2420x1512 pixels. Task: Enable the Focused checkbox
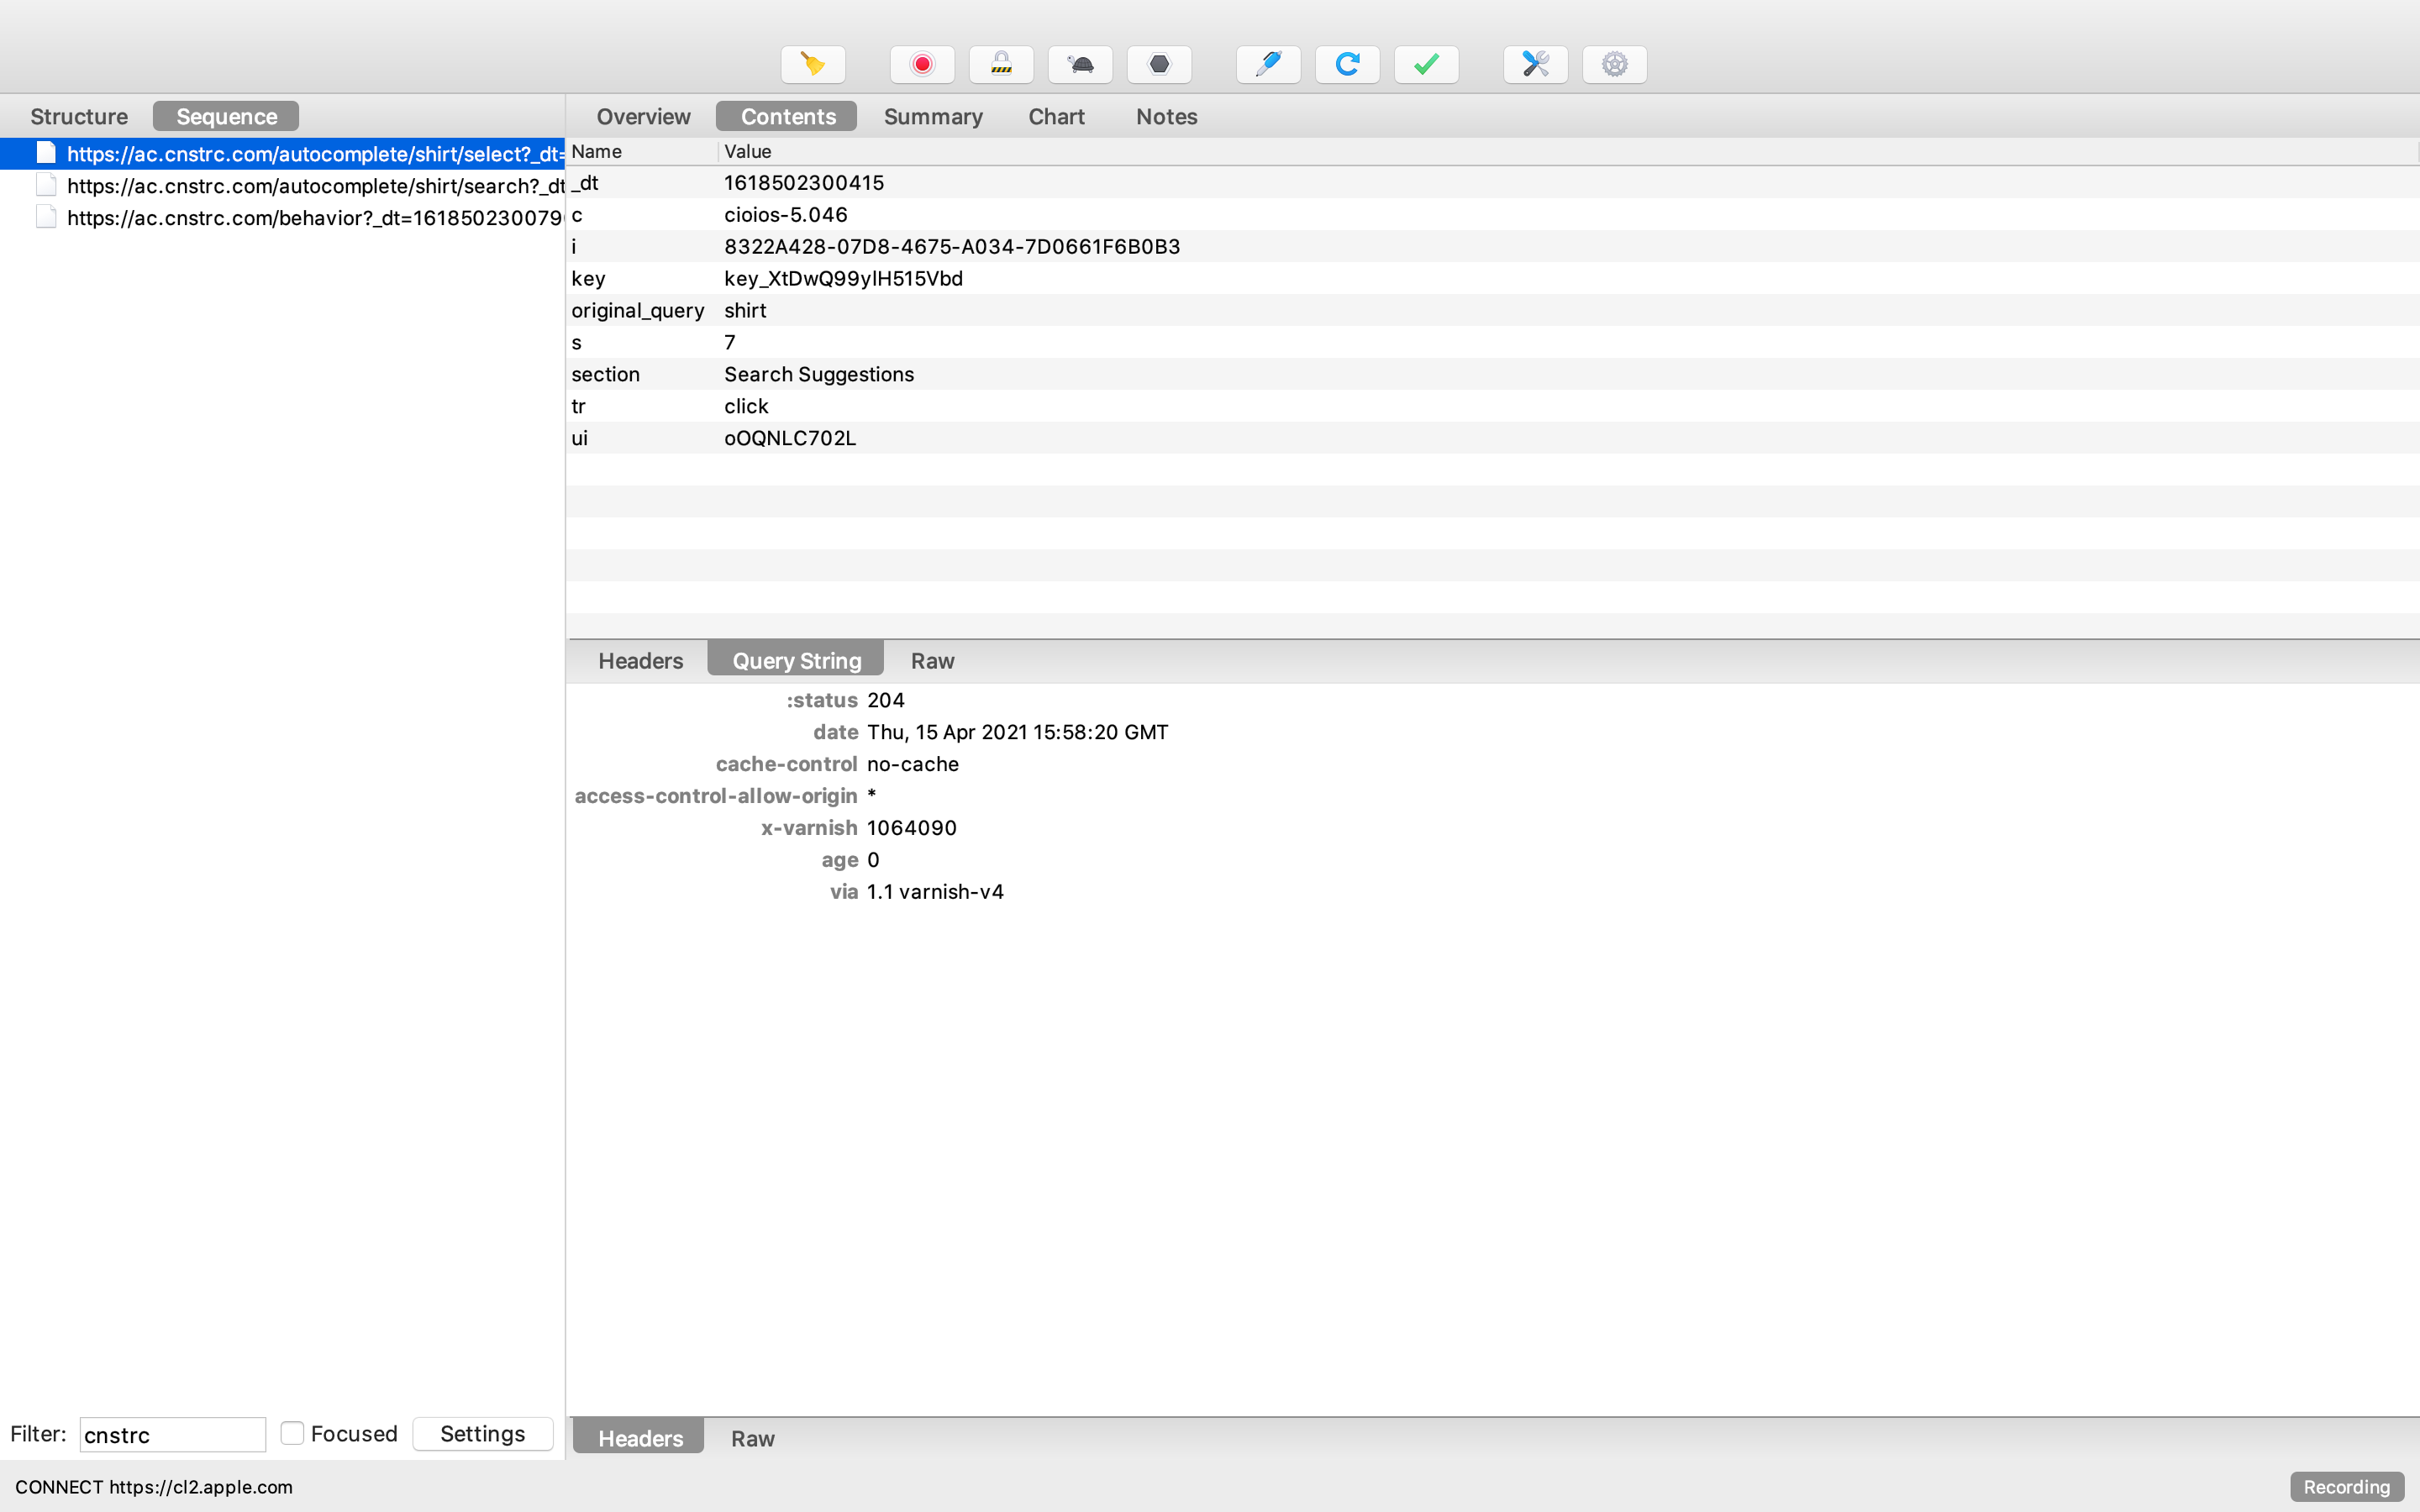click(x=292, y=1433)
